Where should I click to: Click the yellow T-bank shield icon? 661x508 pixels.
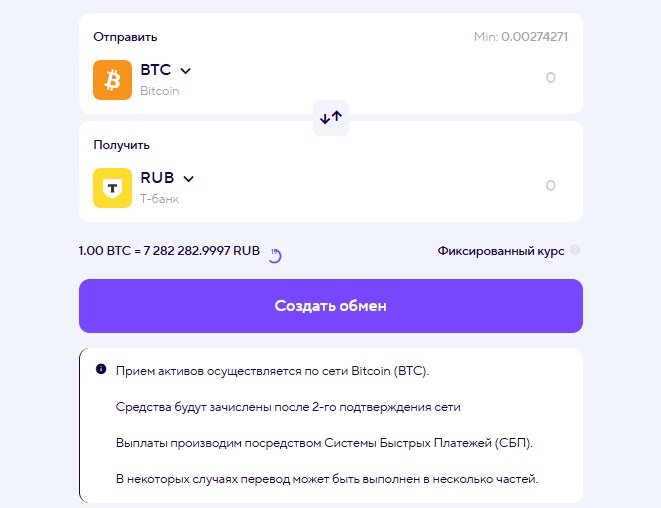click(x=113, y=187)
